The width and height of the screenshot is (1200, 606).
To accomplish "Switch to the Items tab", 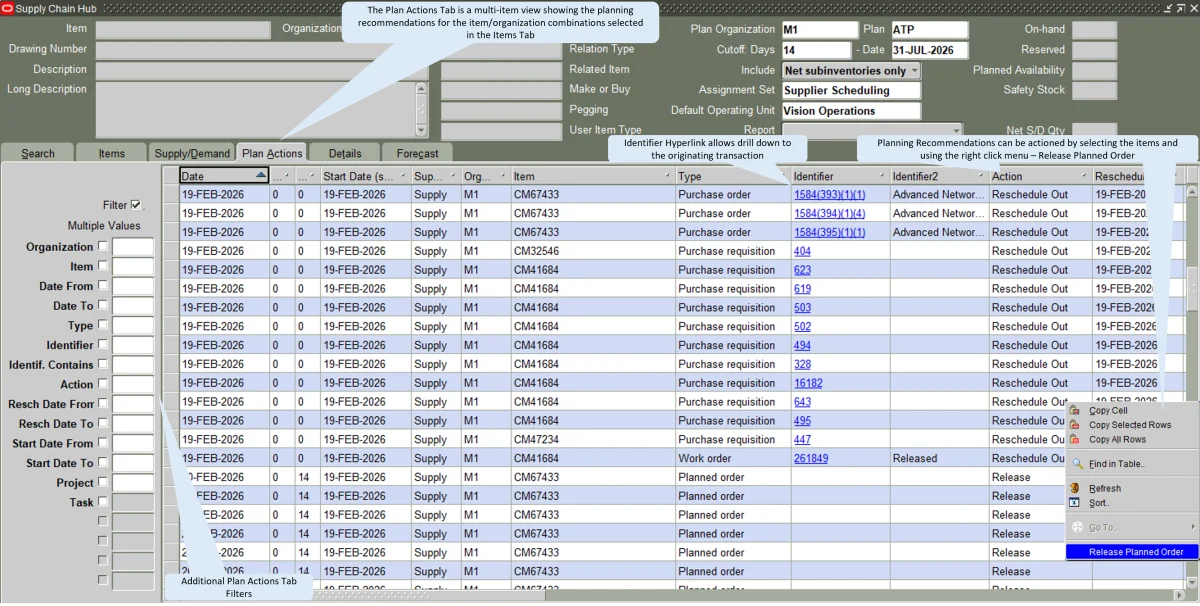I will 112,153.
